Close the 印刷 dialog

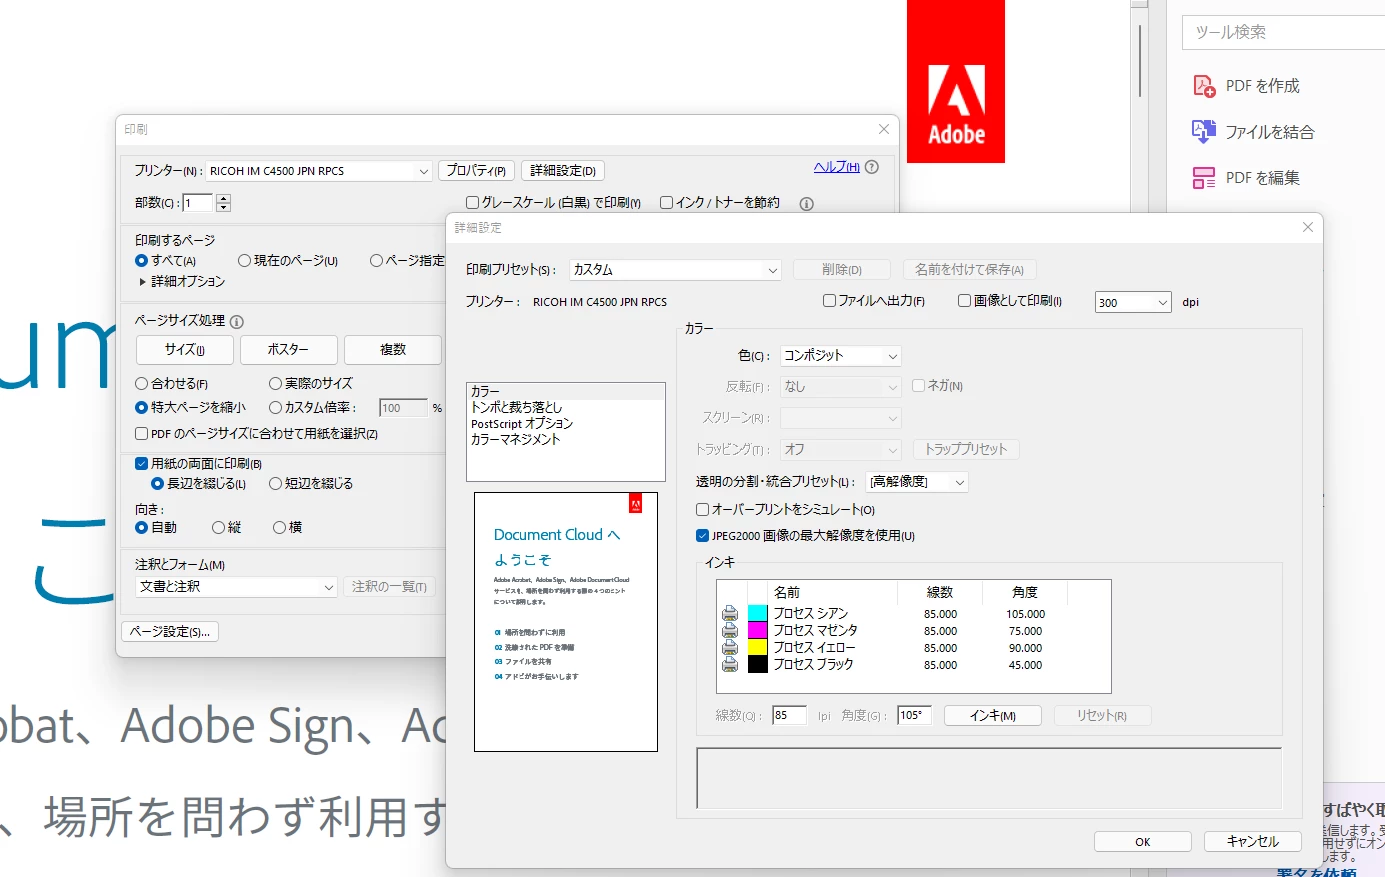[x=884, y=129]
